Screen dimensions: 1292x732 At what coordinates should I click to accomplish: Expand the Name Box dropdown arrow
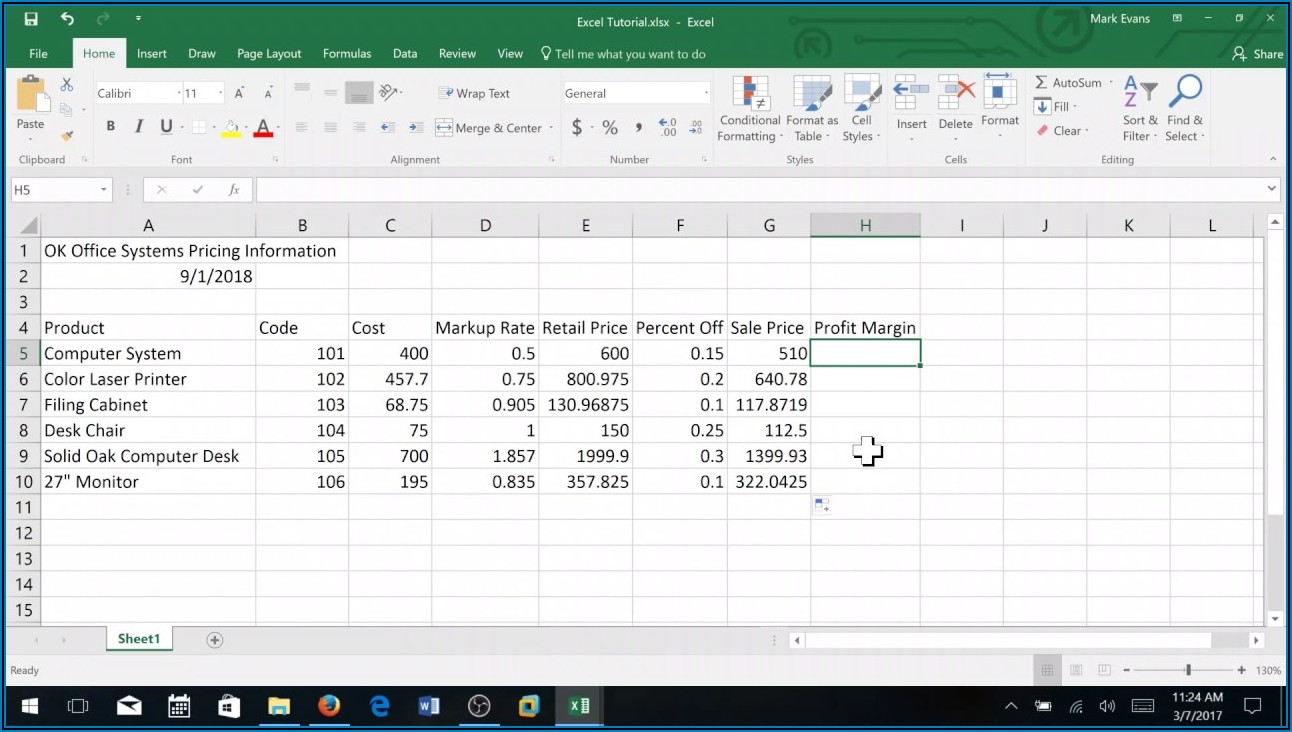(104, 190)
